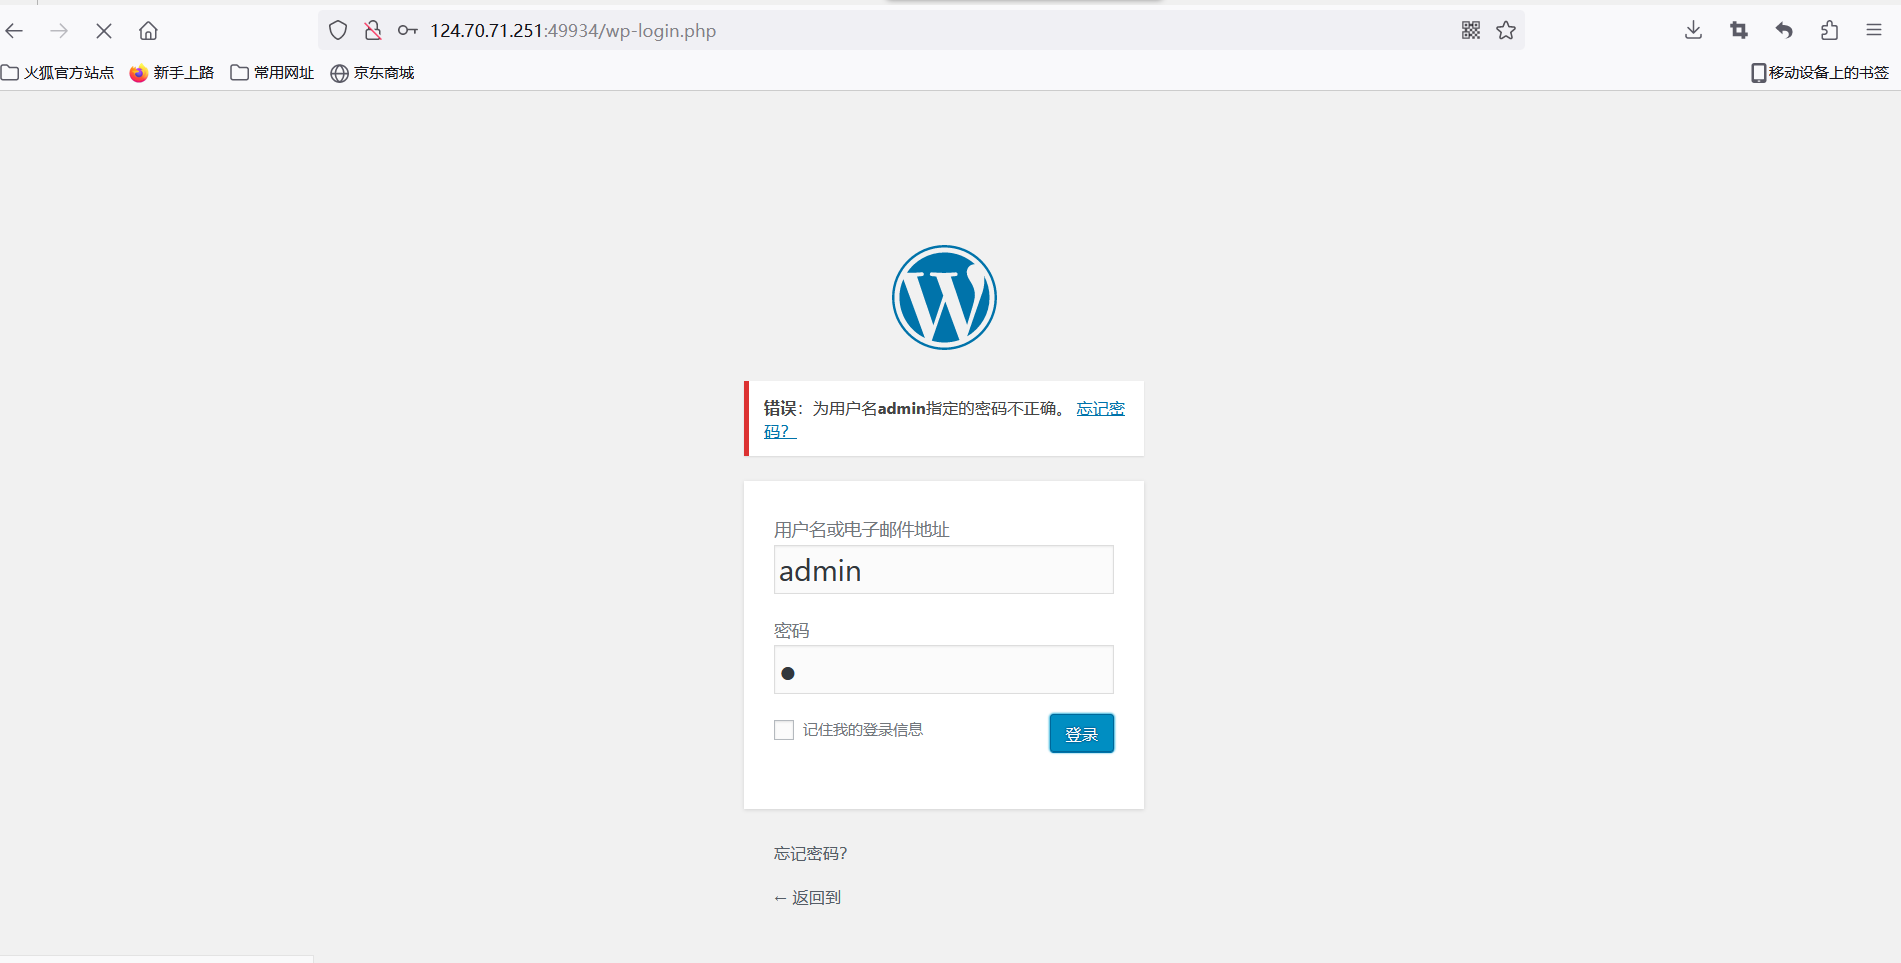The image size is (1901, 963).
Task: Click the username field containing admin
Action: point(943,570)
